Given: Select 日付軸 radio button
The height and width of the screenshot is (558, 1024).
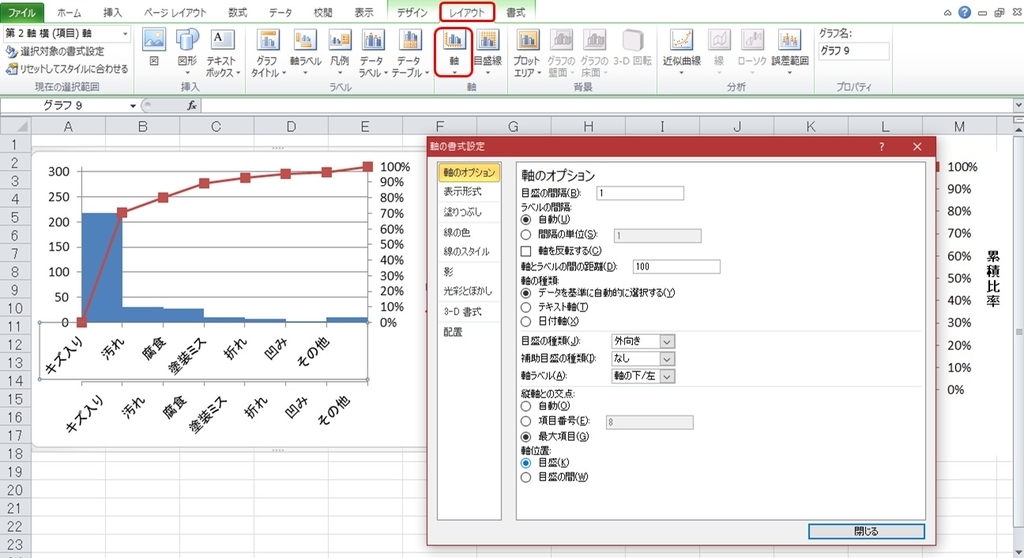Looking at the screenshot, I should pyautogui.click(x=526, y=321).
